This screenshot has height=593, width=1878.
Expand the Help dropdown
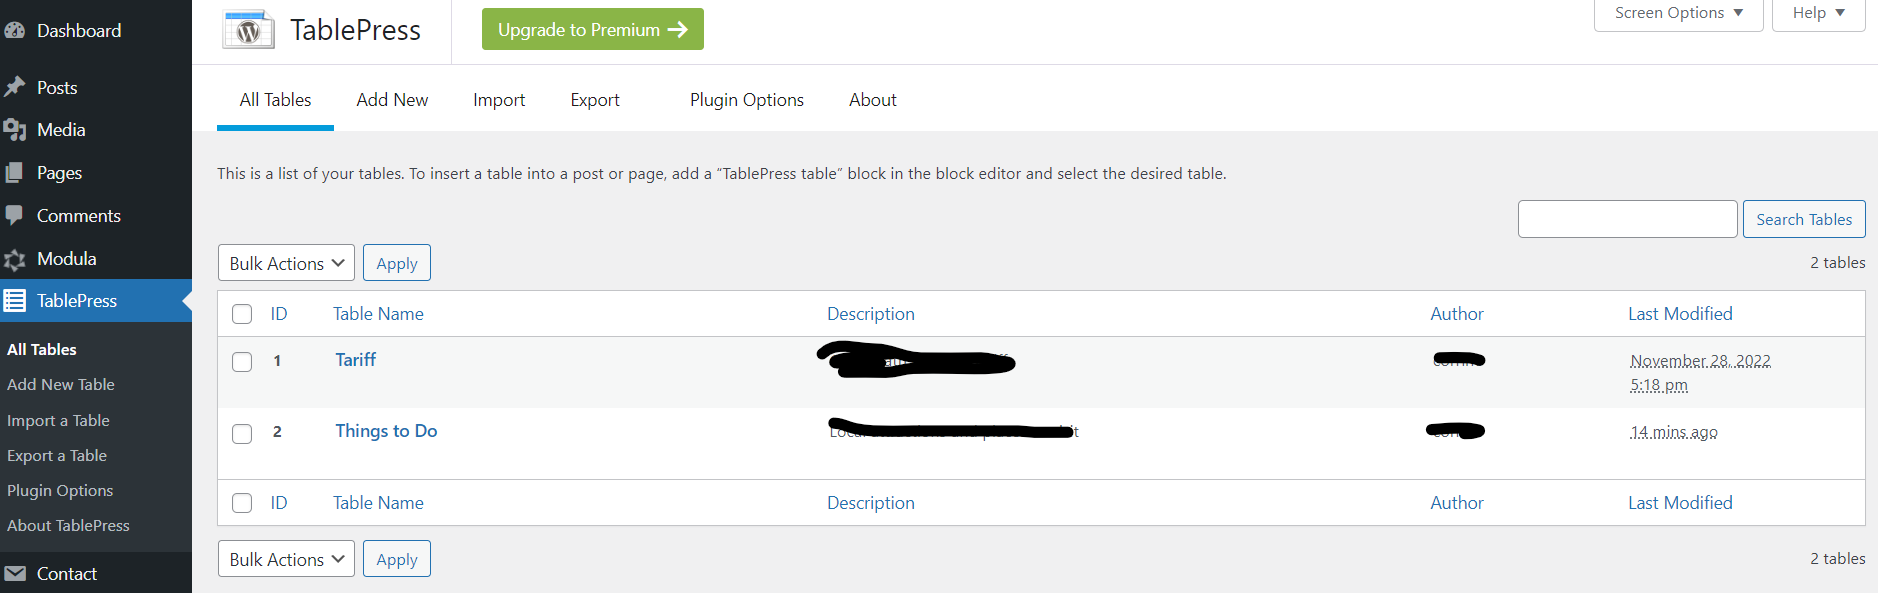click(1818, 13)
